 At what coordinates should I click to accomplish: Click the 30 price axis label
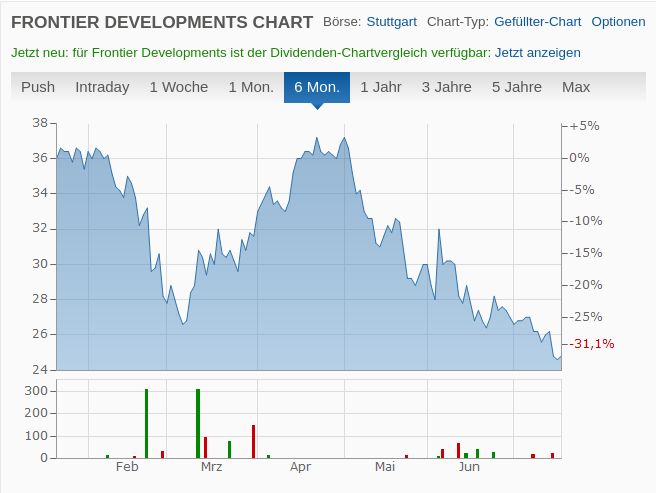40,264
